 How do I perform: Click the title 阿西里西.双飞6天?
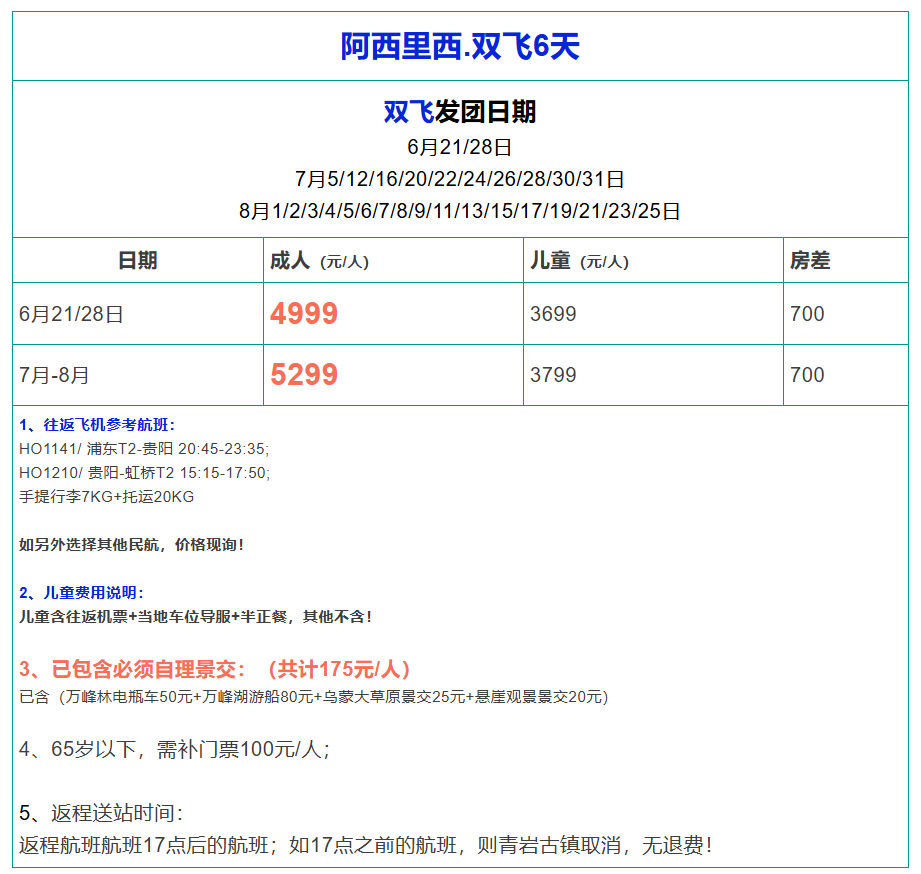tap(460, 46)
